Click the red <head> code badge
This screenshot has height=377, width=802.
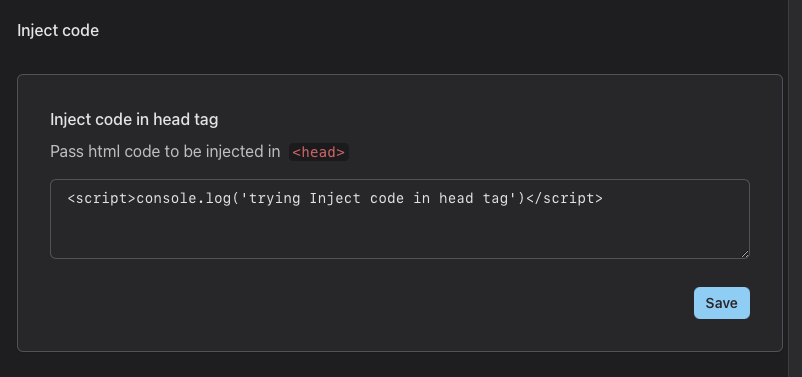[319, 152]
